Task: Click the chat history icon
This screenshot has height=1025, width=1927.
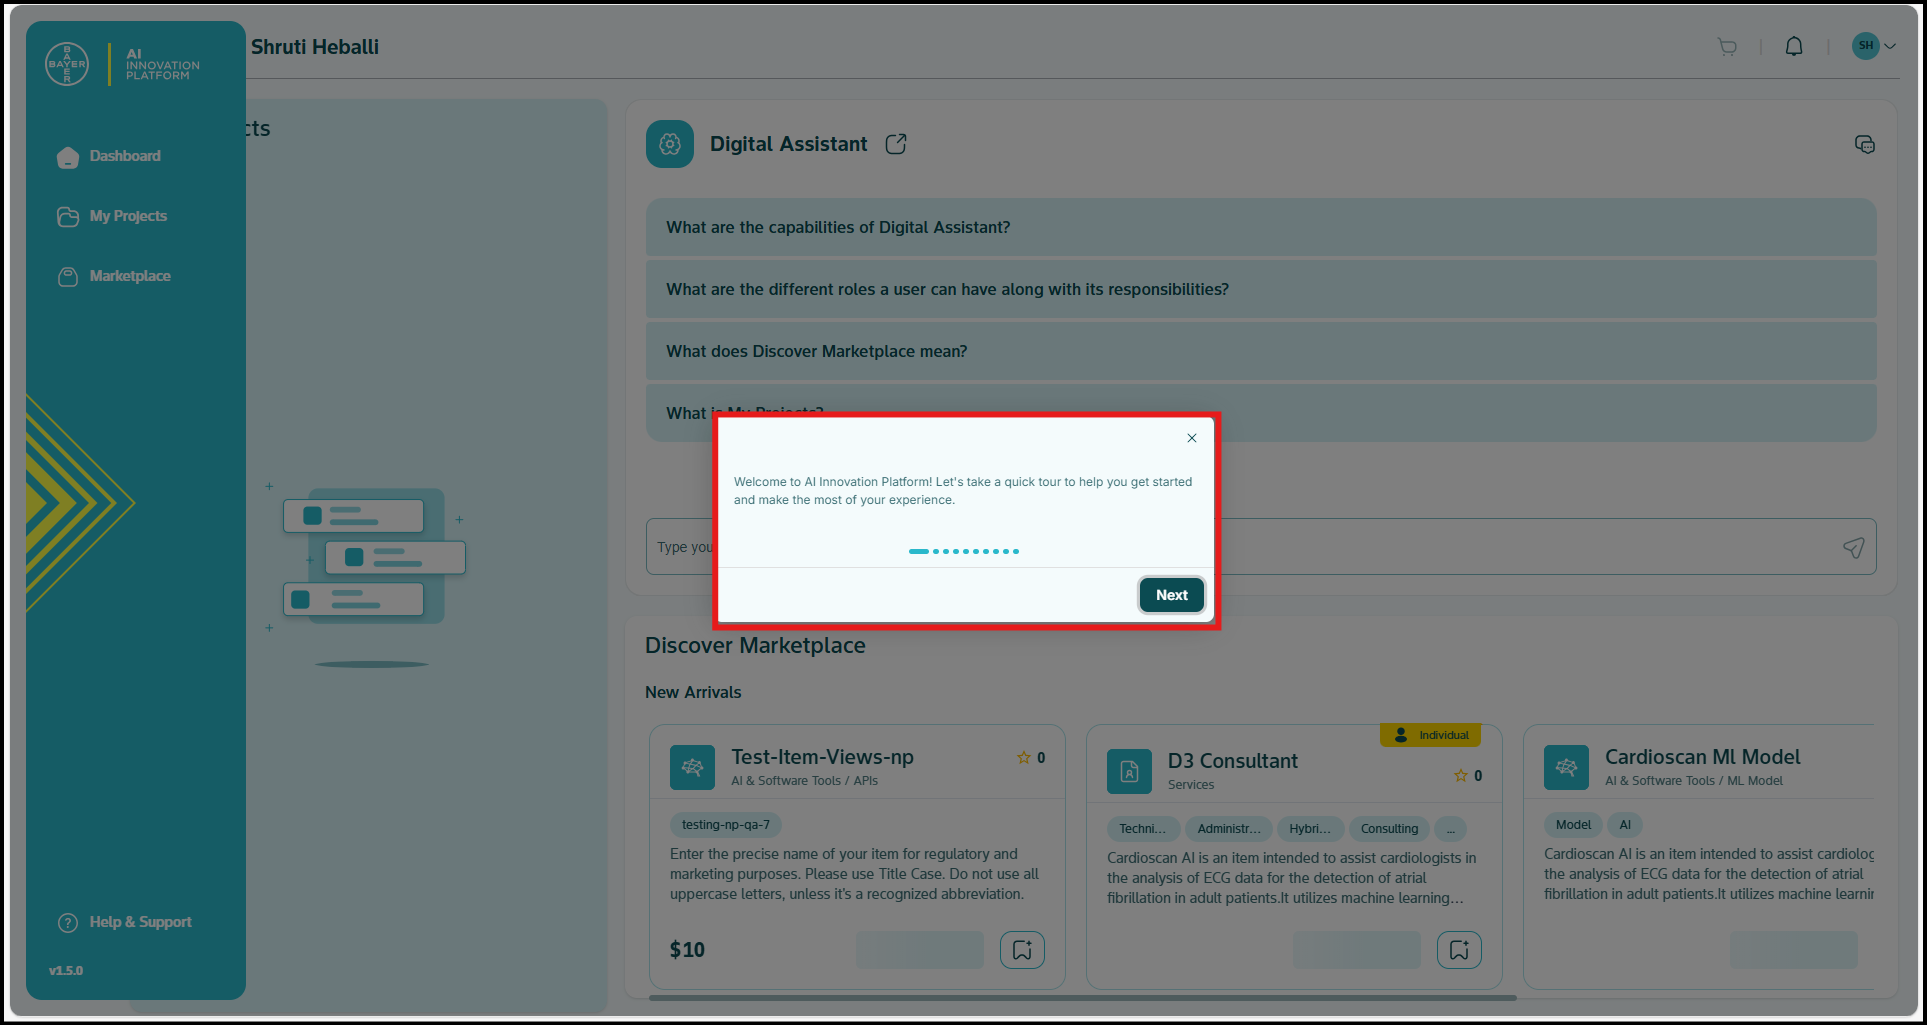Action: pos(1864,145)
